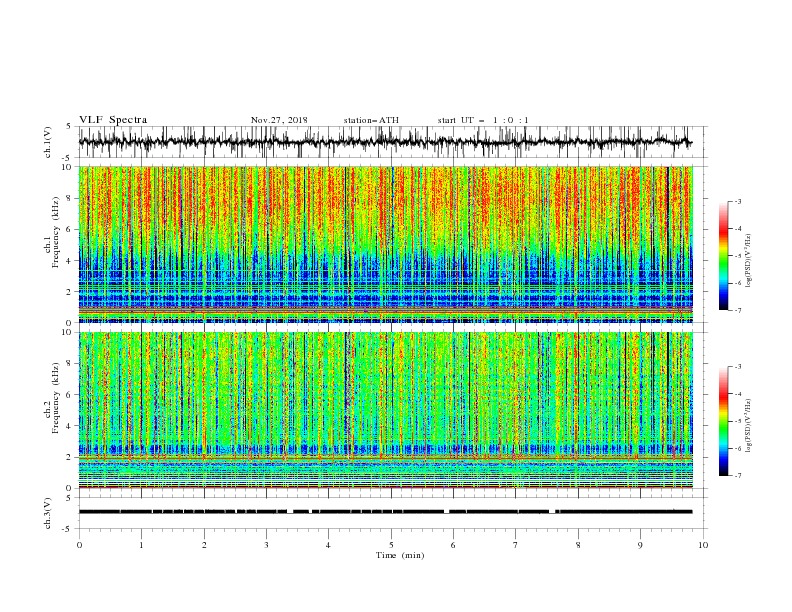
Task: Click the ch.1 voltage waveform trace
Action: coord(385,142)
